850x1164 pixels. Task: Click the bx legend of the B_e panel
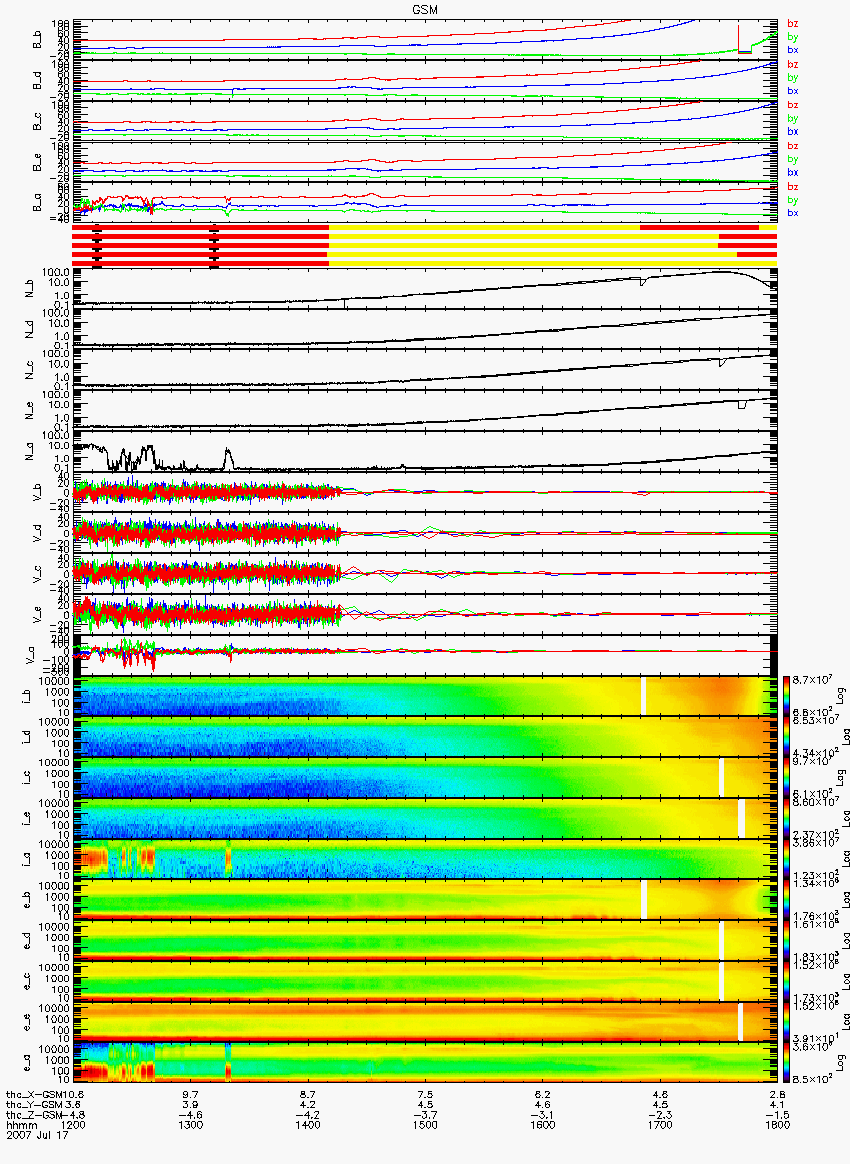click(x=793, y=172)
